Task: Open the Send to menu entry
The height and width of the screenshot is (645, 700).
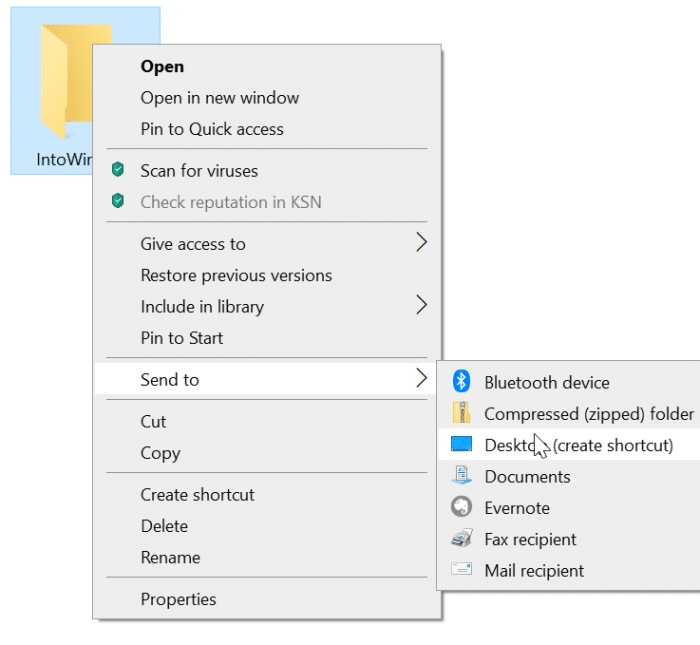Action: [267, 379]
